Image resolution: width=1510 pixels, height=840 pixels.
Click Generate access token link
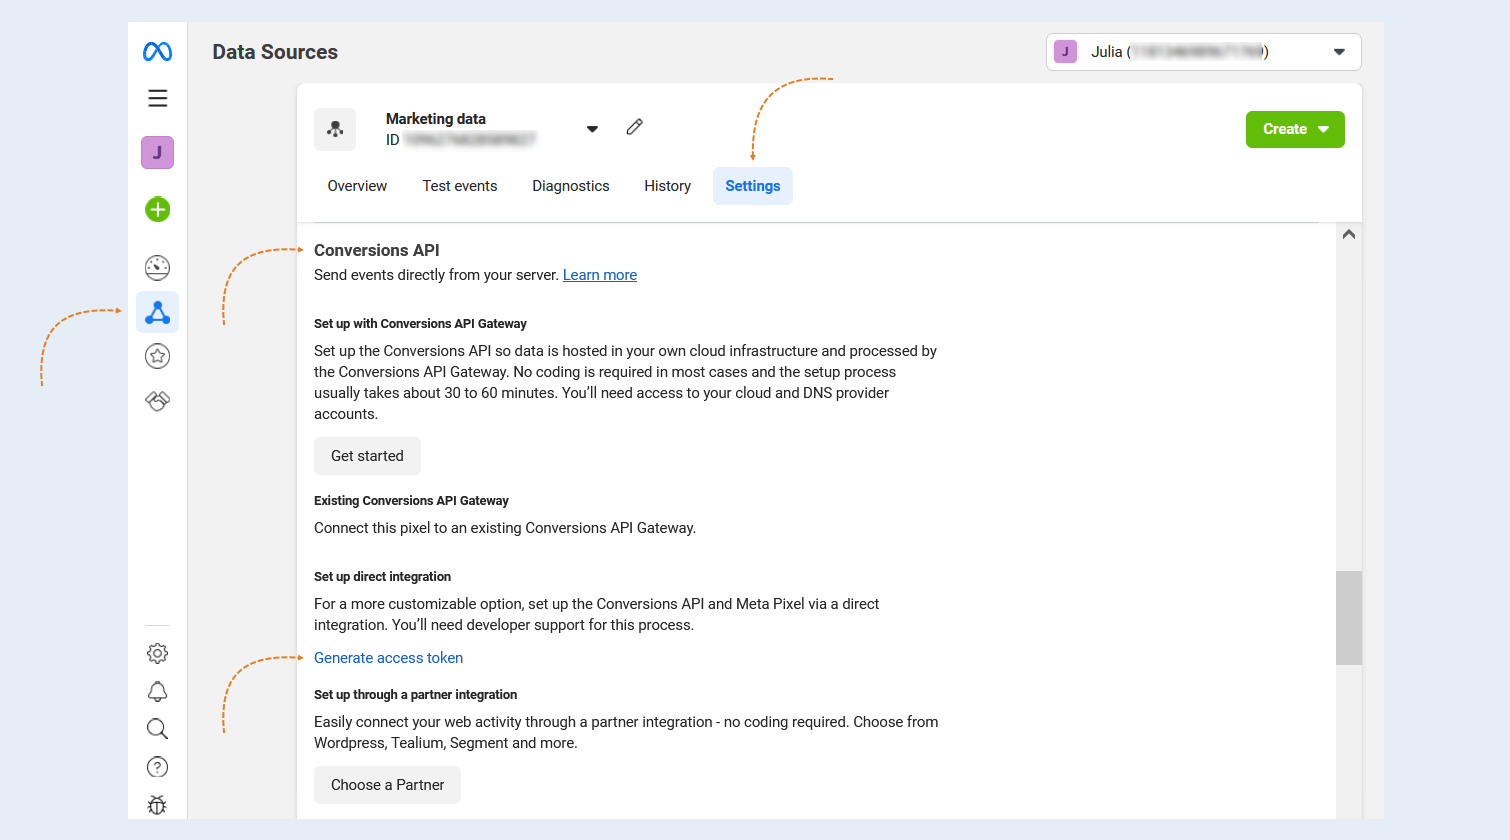click(388, 658)
